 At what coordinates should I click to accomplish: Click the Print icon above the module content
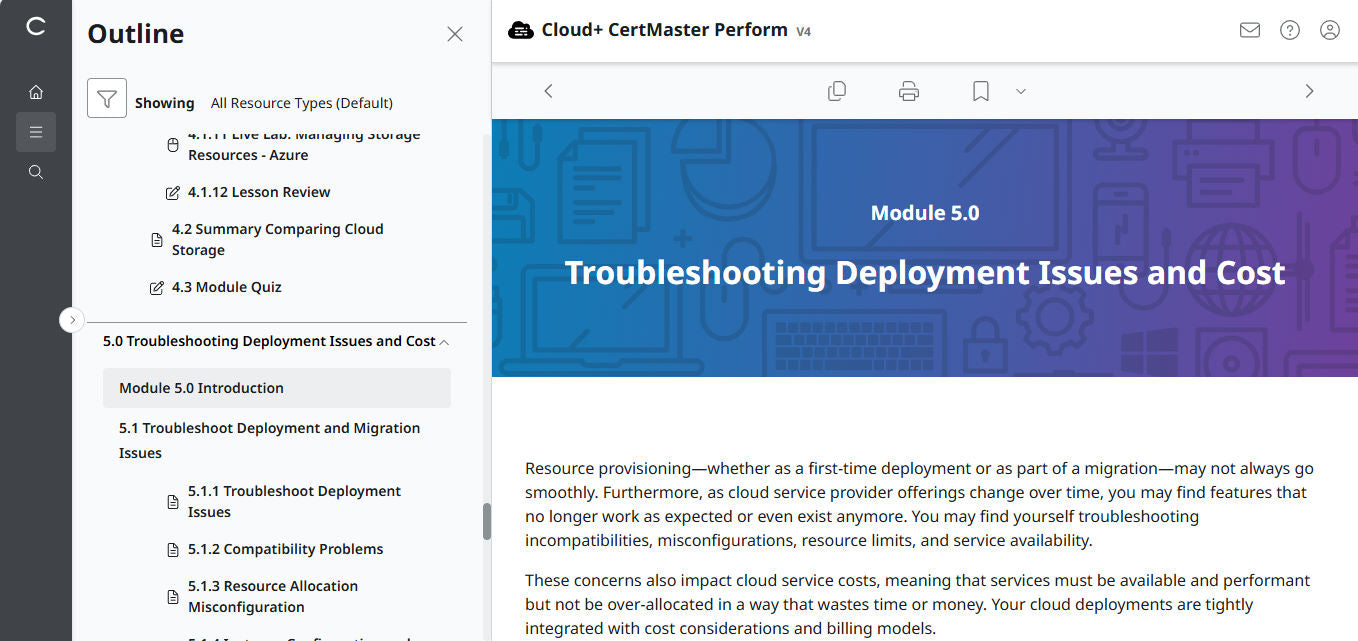908,90
